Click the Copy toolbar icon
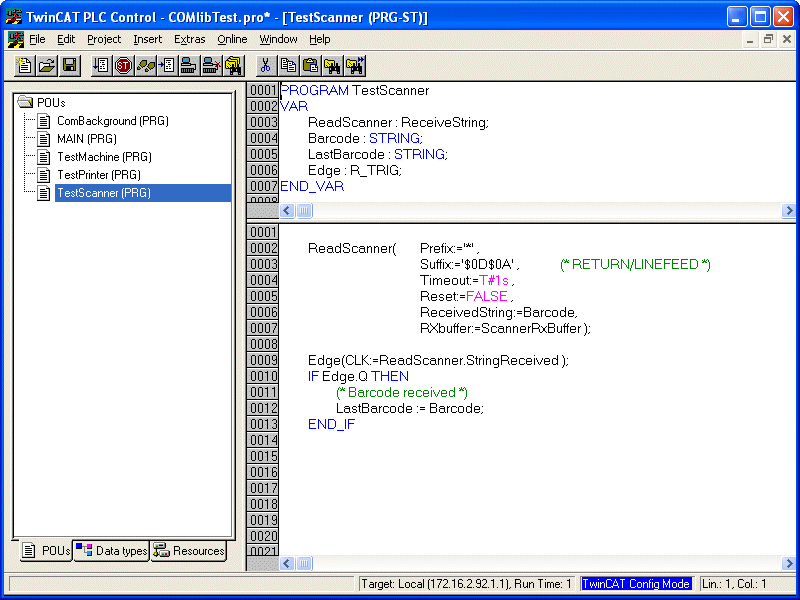The width and height of the screenshot is (800, 600). pyautogui.click(x=288, y=66)
